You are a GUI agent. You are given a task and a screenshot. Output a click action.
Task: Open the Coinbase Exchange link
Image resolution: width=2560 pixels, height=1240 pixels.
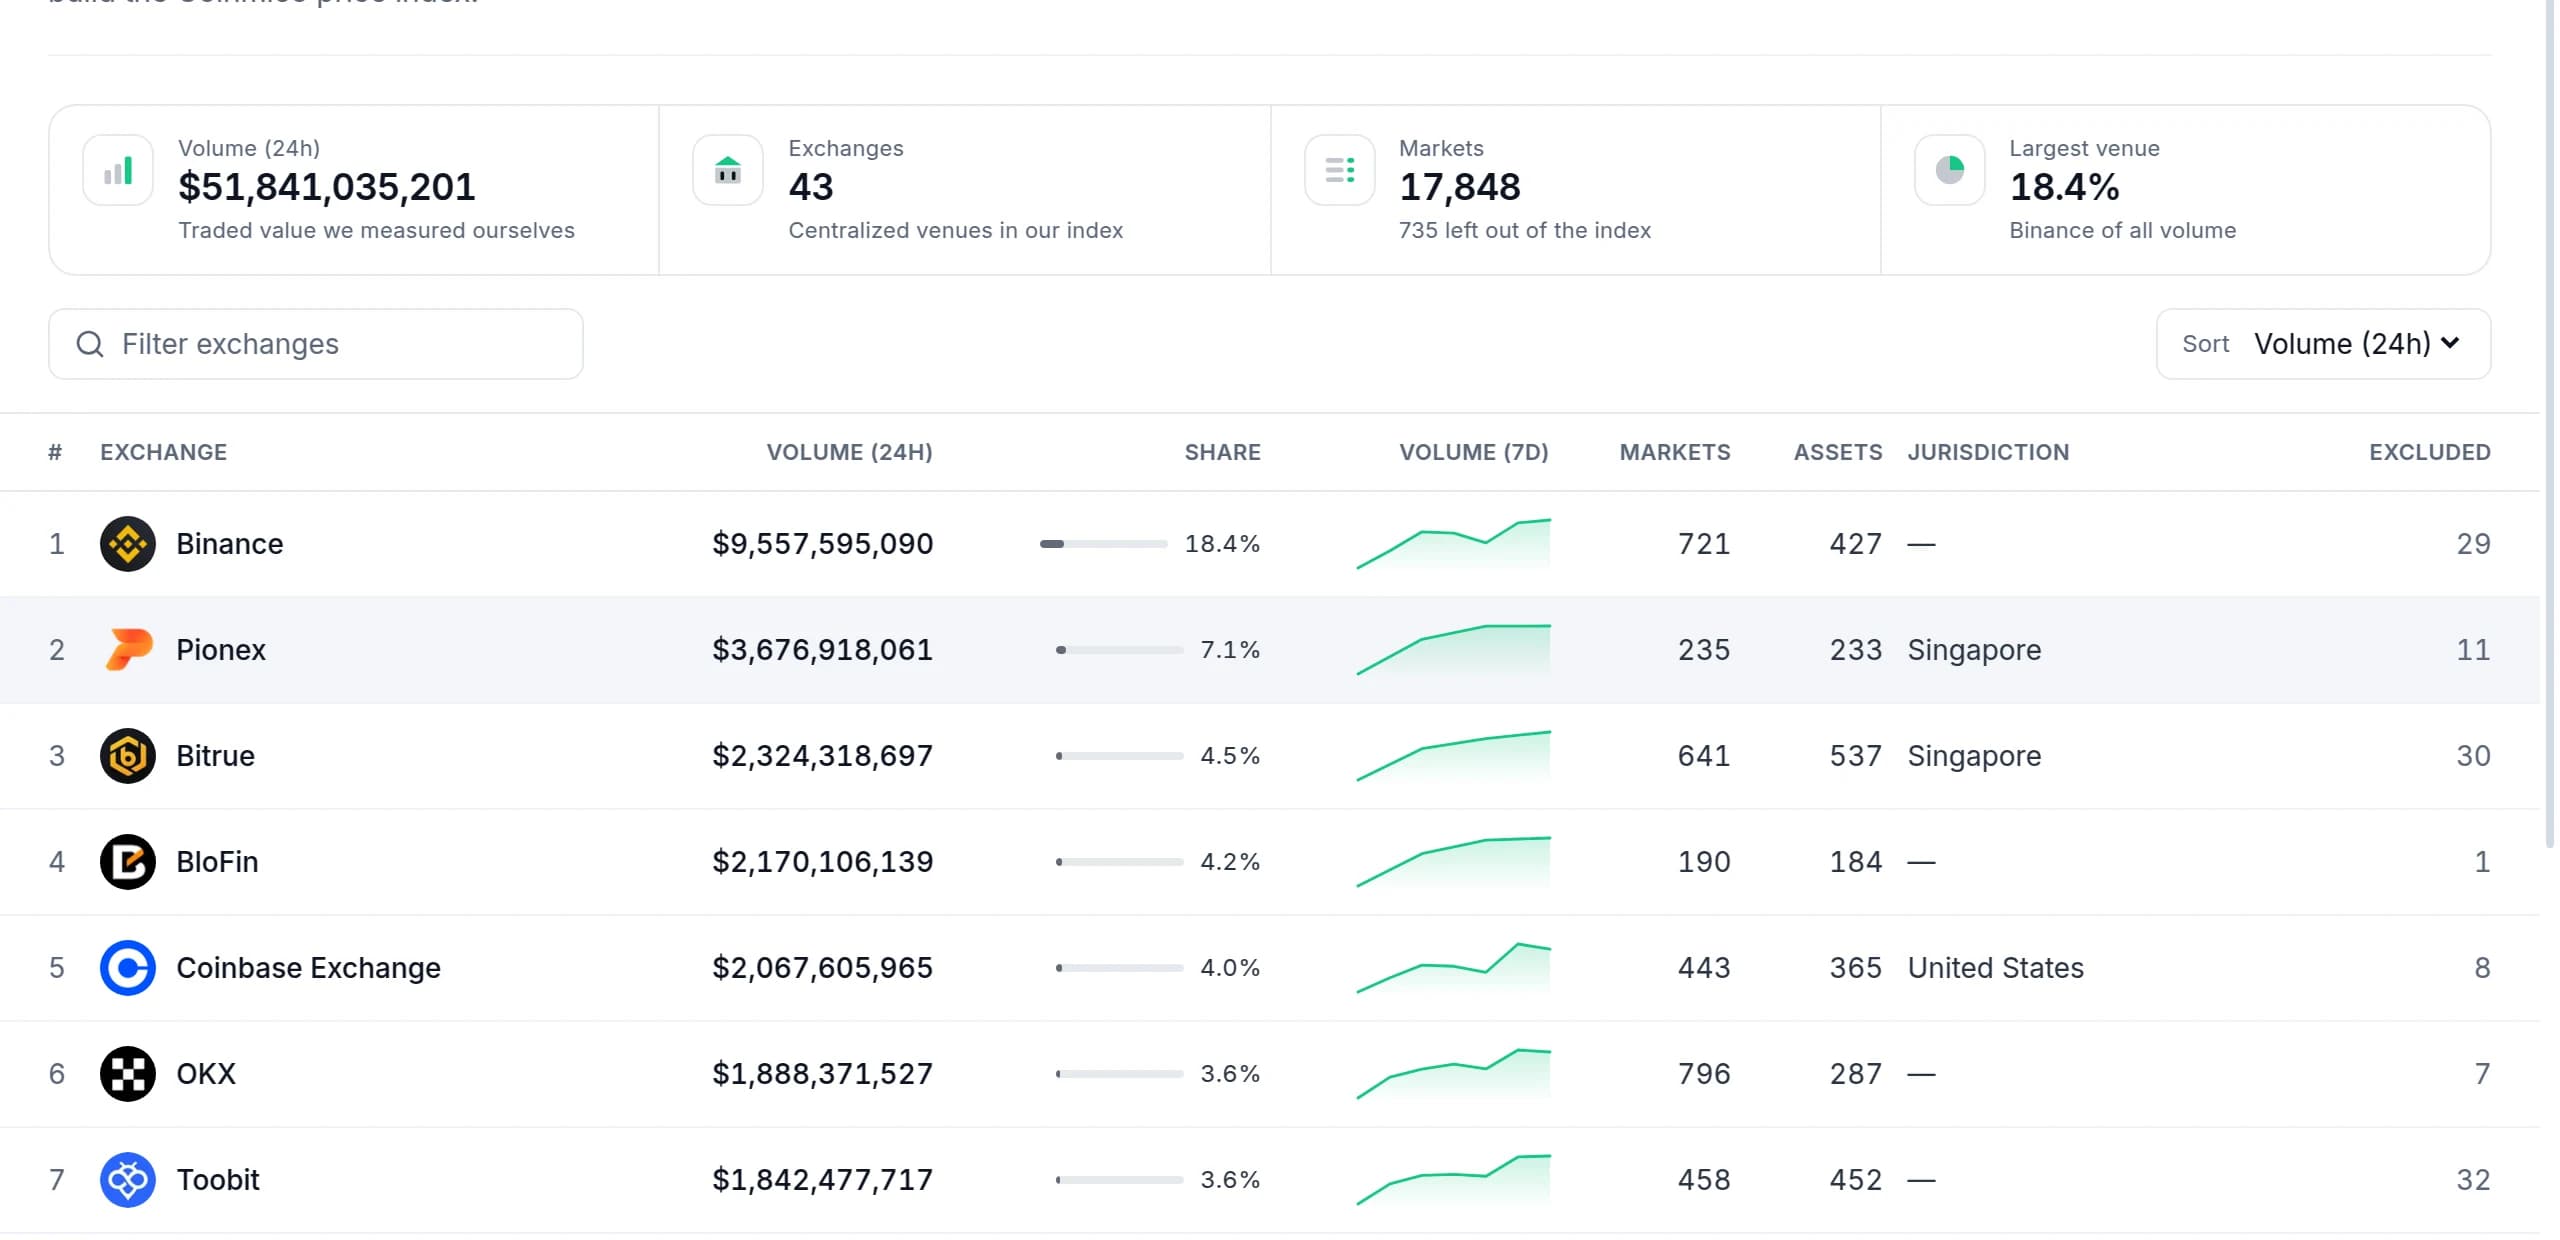309,968
